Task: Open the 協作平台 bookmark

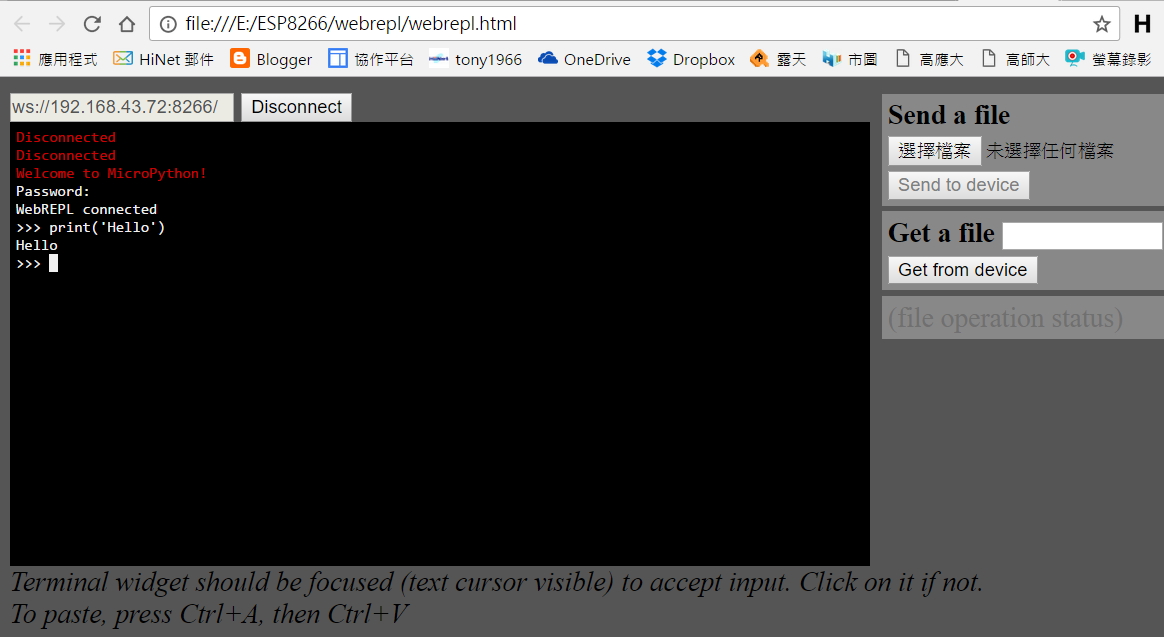Action: coord(373,59)
